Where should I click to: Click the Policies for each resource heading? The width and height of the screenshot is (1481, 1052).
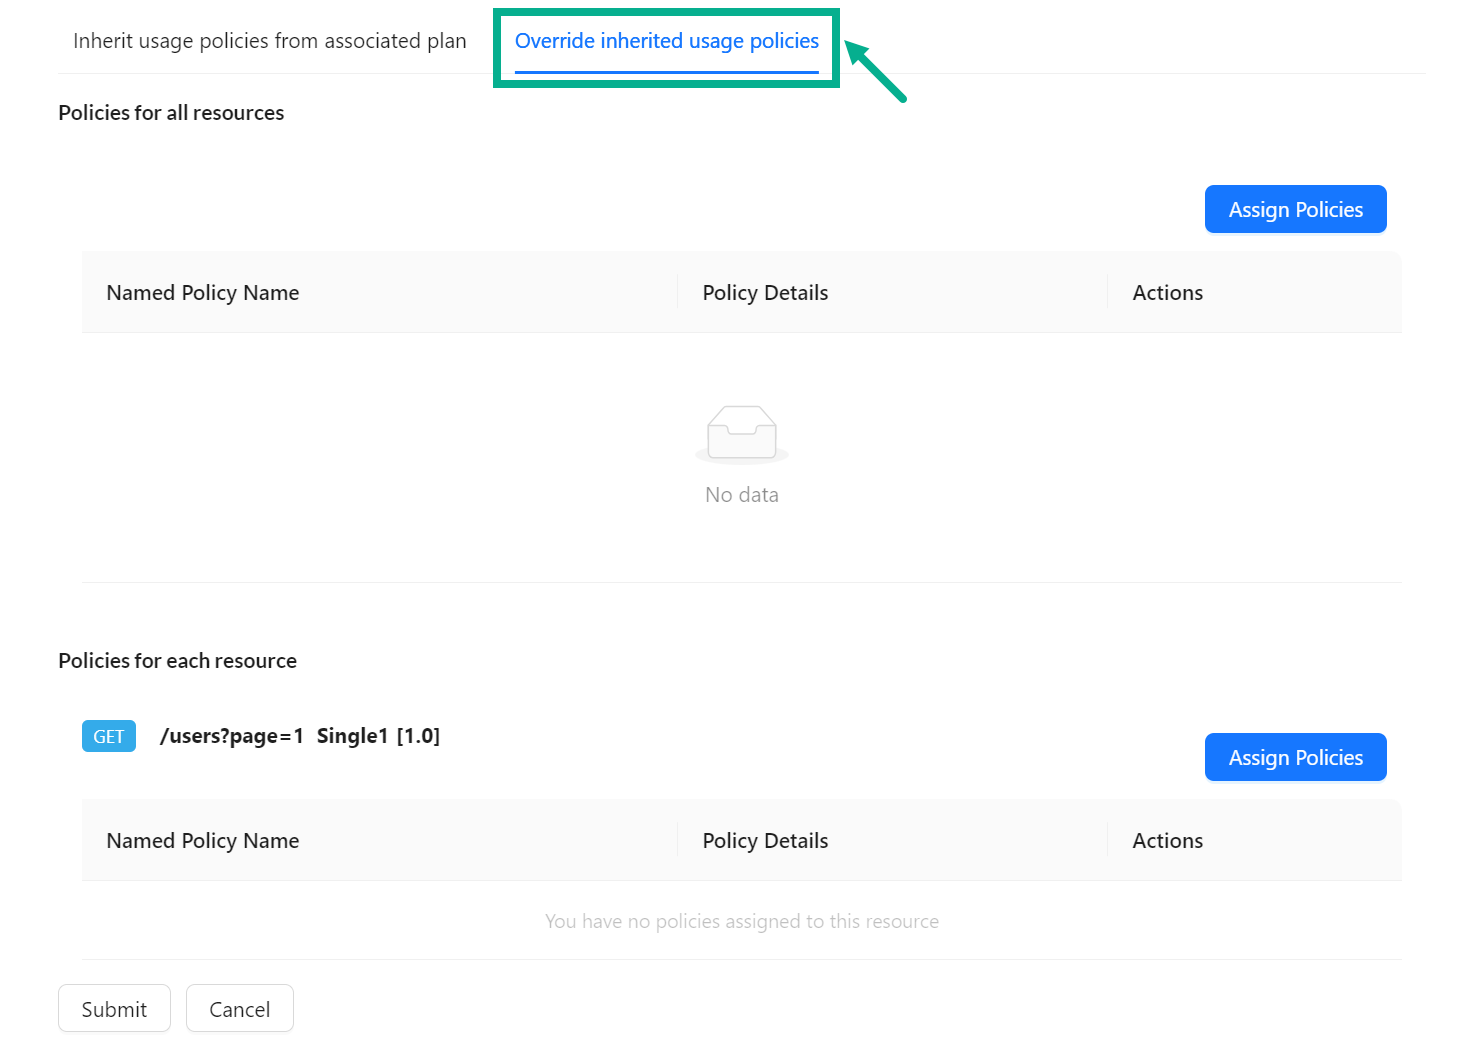tap(177, 660)
